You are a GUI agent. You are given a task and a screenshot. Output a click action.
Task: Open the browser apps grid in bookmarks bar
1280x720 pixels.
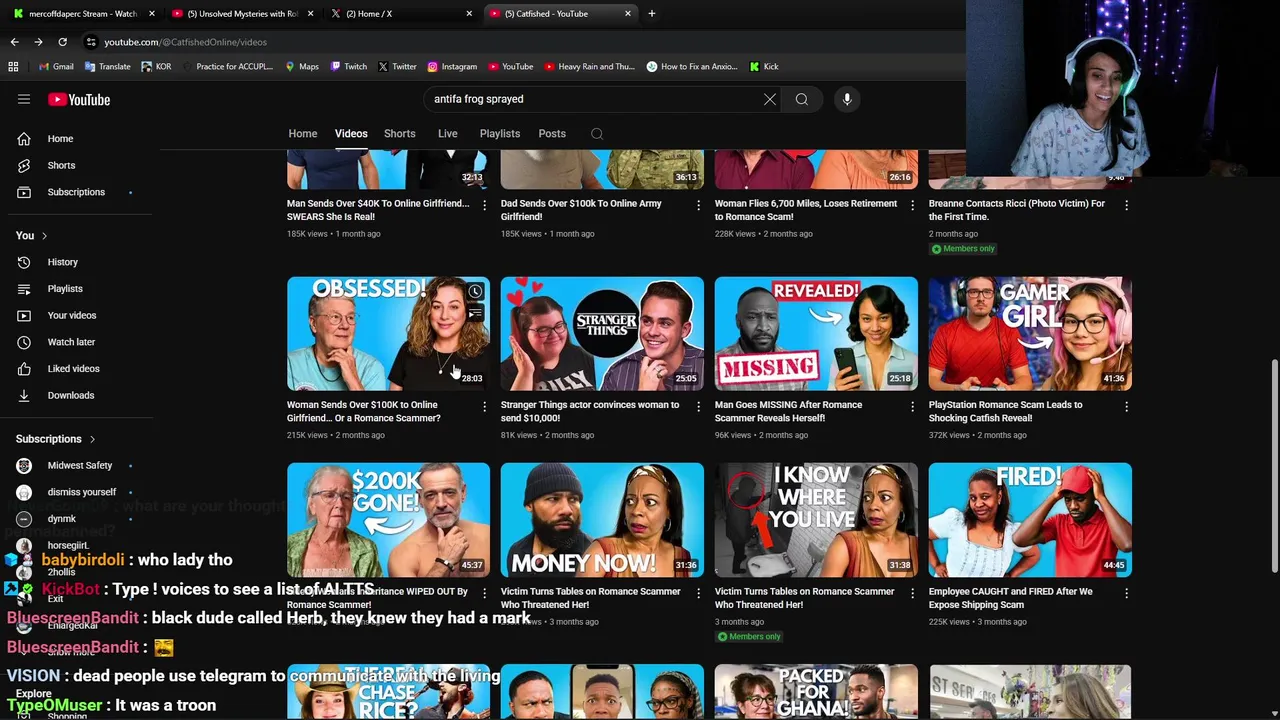[x=13, y=66]
